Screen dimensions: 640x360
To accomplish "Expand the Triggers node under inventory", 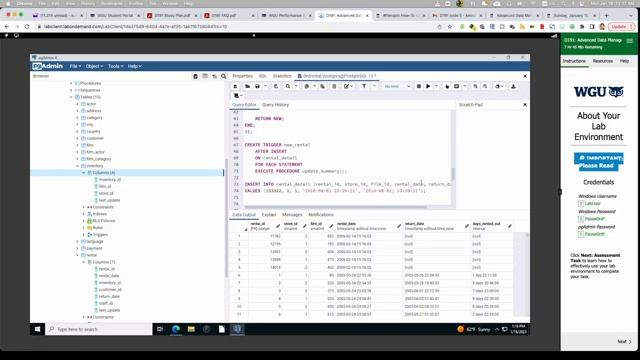I will click(84, 235).
